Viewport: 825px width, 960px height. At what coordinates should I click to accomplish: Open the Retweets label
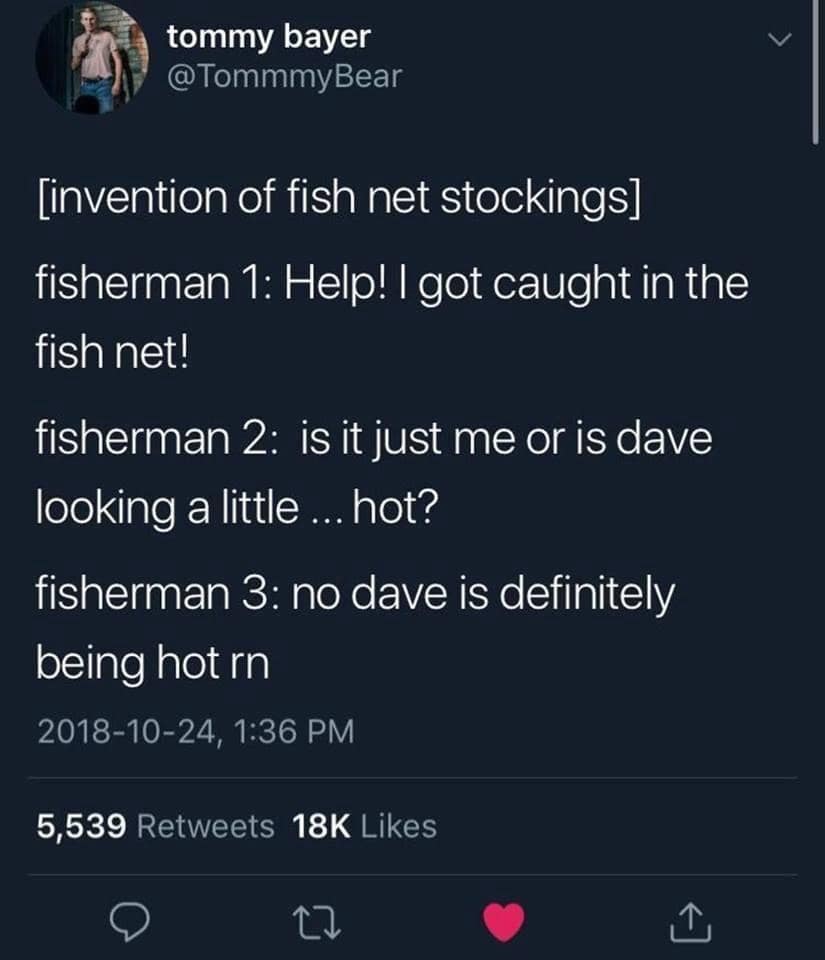(204, 826)
